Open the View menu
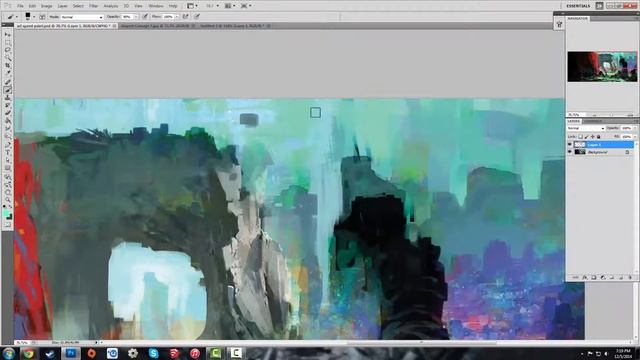 [138, 6]
